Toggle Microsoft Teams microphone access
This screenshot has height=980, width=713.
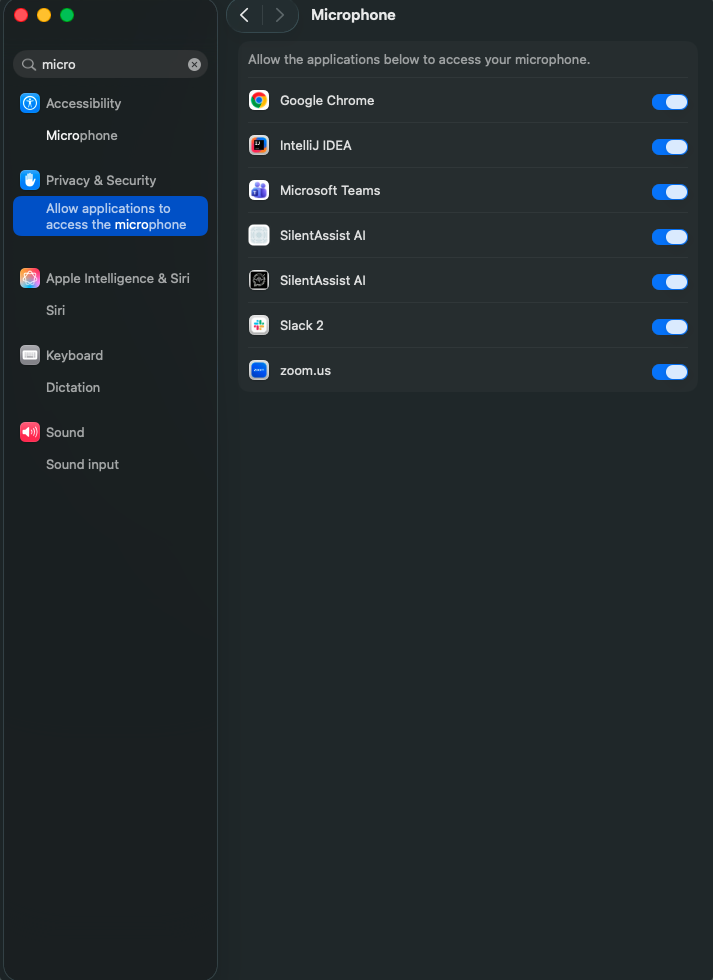(669, 192)
